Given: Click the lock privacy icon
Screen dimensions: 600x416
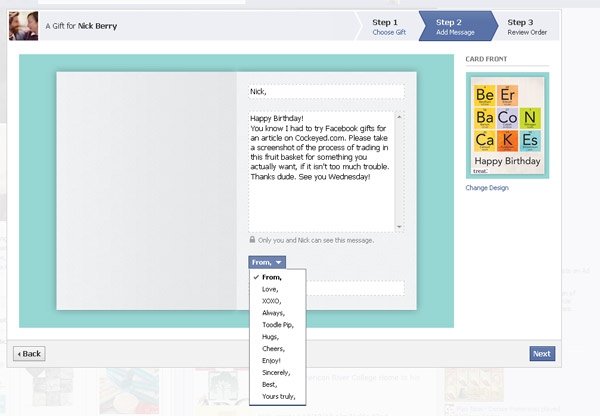Looking at the screenshot, I should [x=252, y=240].
